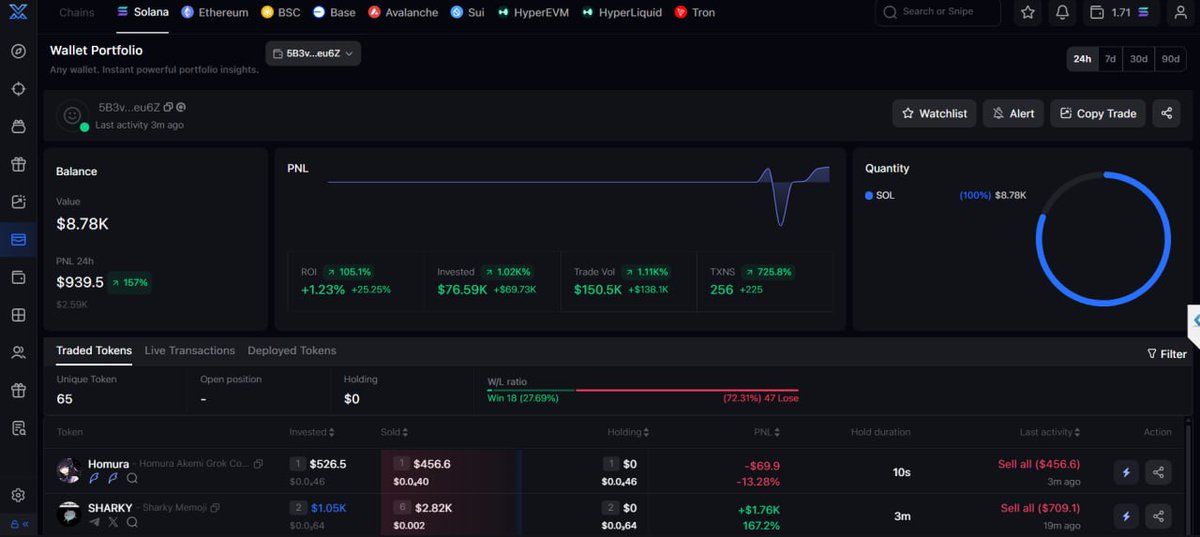Click Sell all ($709.1) for SHARKY

pyautogui.click(x=1040, y=508)
